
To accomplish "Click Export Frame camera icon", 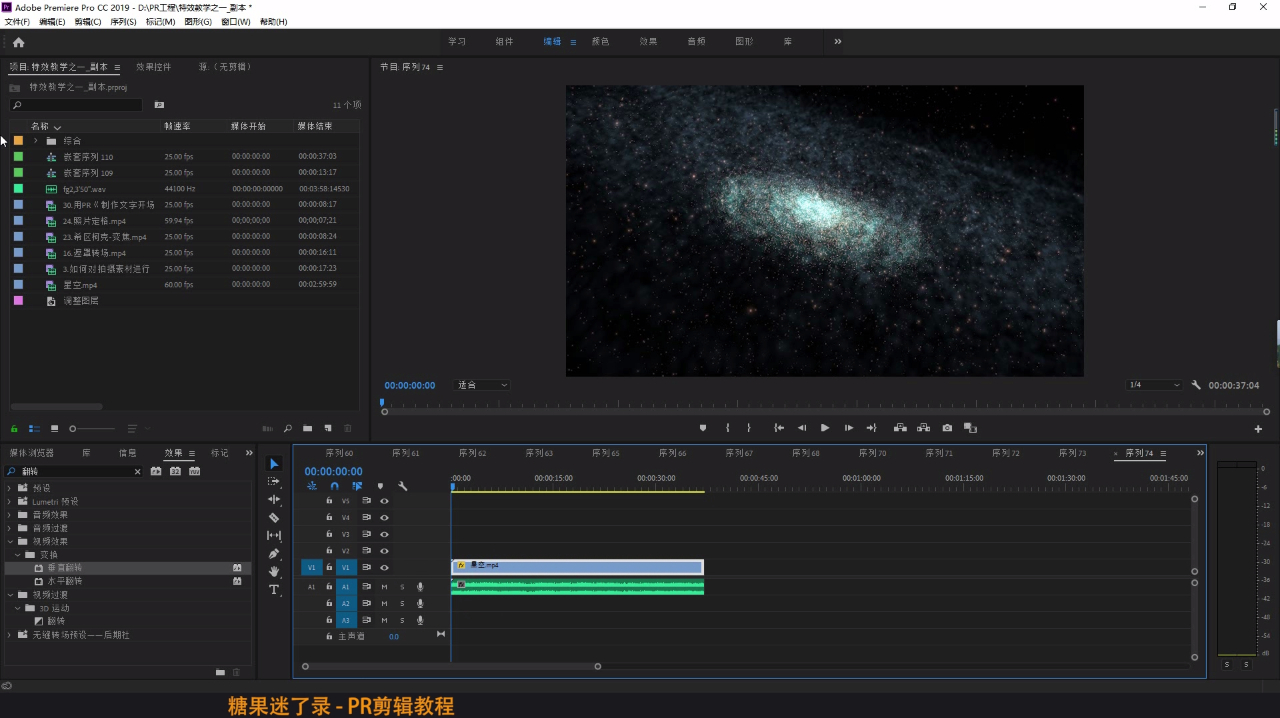I will click(947, 428).
